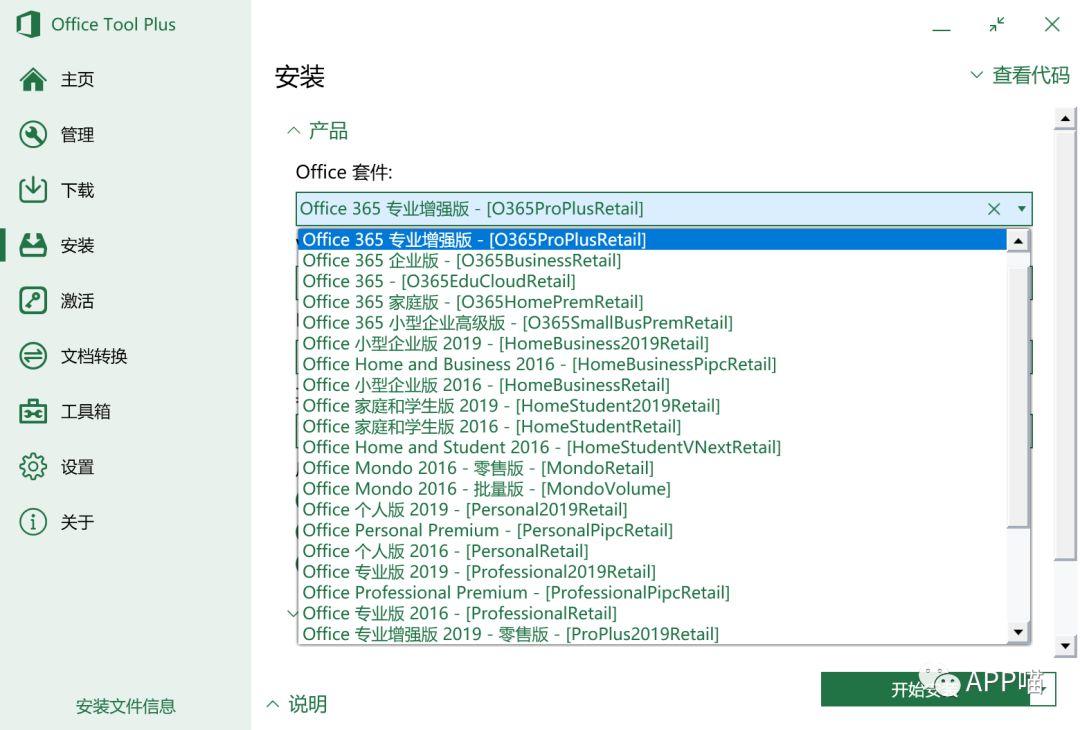Select Office Mondo 2016 批量版

click(x=653, y=488)
